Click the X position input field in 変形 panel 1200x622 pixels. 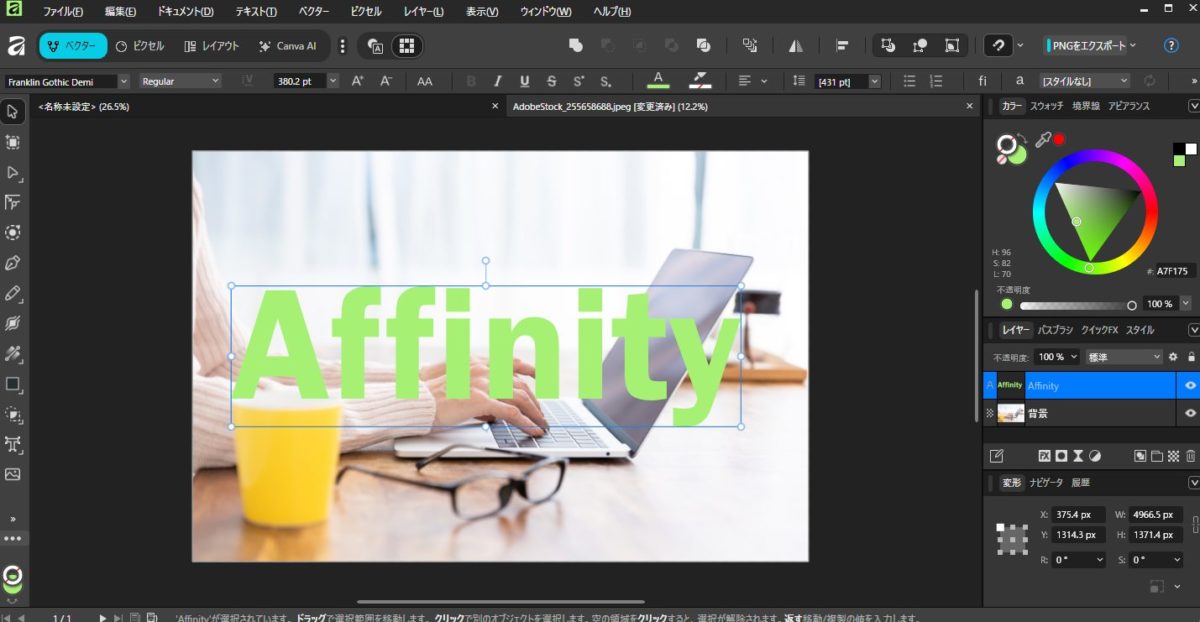click(1078, 514)
